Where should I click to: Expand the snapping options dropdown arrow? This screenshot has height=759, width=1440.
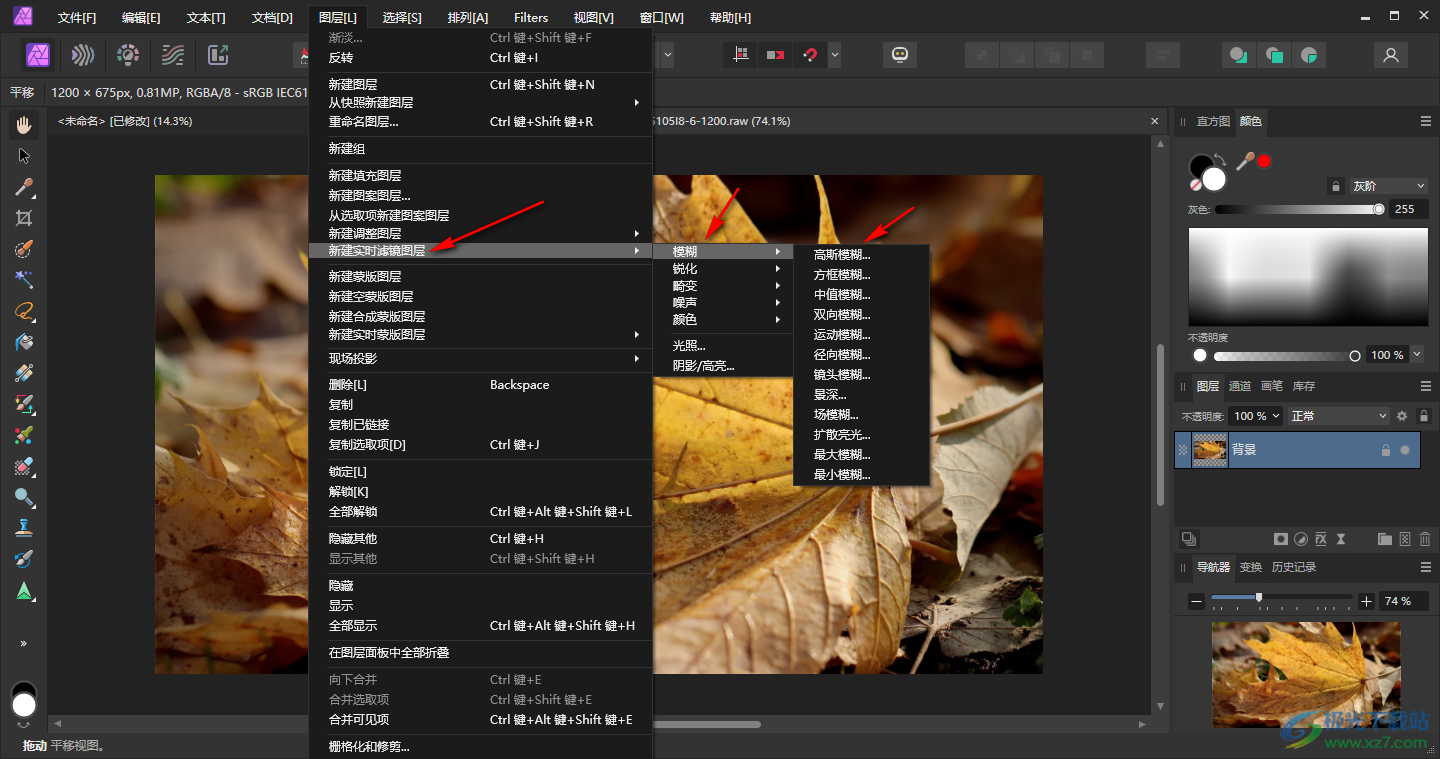point(834,55)
